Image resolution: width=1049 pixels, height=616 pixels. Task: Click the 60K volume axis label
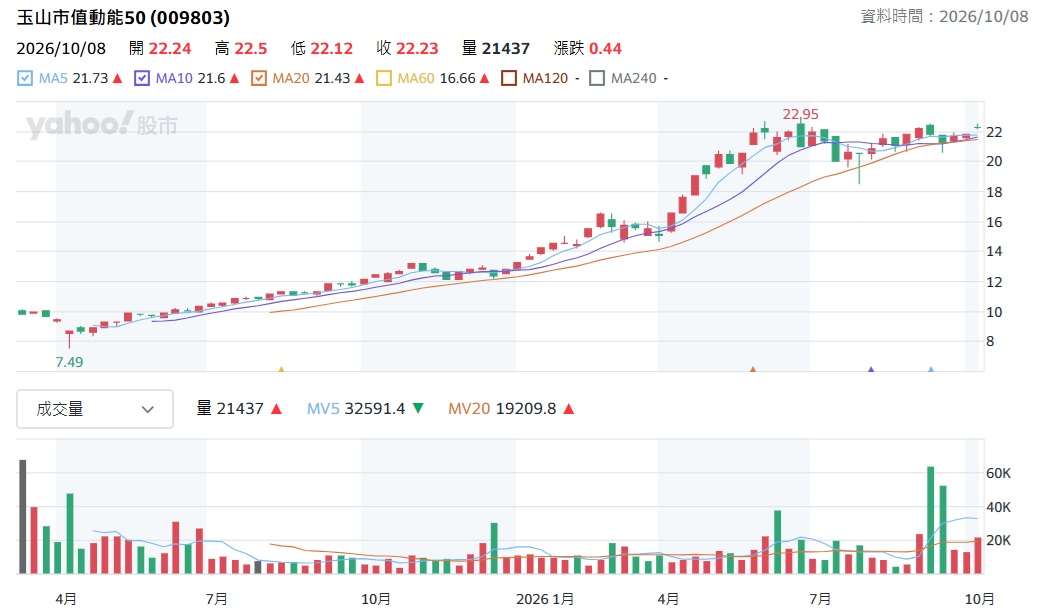click(x=998, y=474)
